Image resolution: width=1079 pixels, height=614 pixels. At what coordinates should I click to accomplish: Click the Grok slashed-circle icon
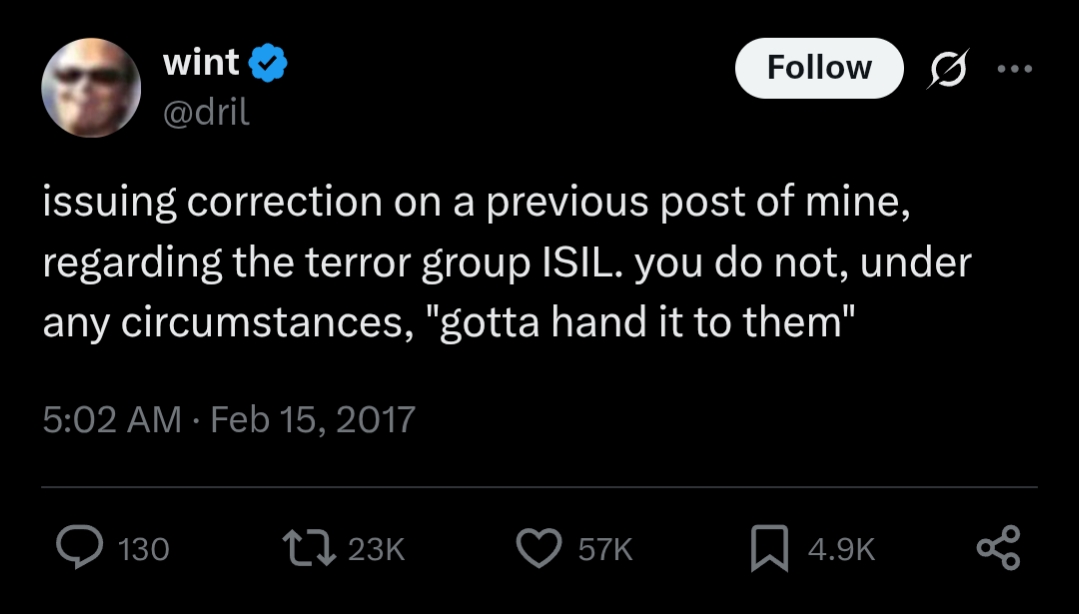pos(947,69)
